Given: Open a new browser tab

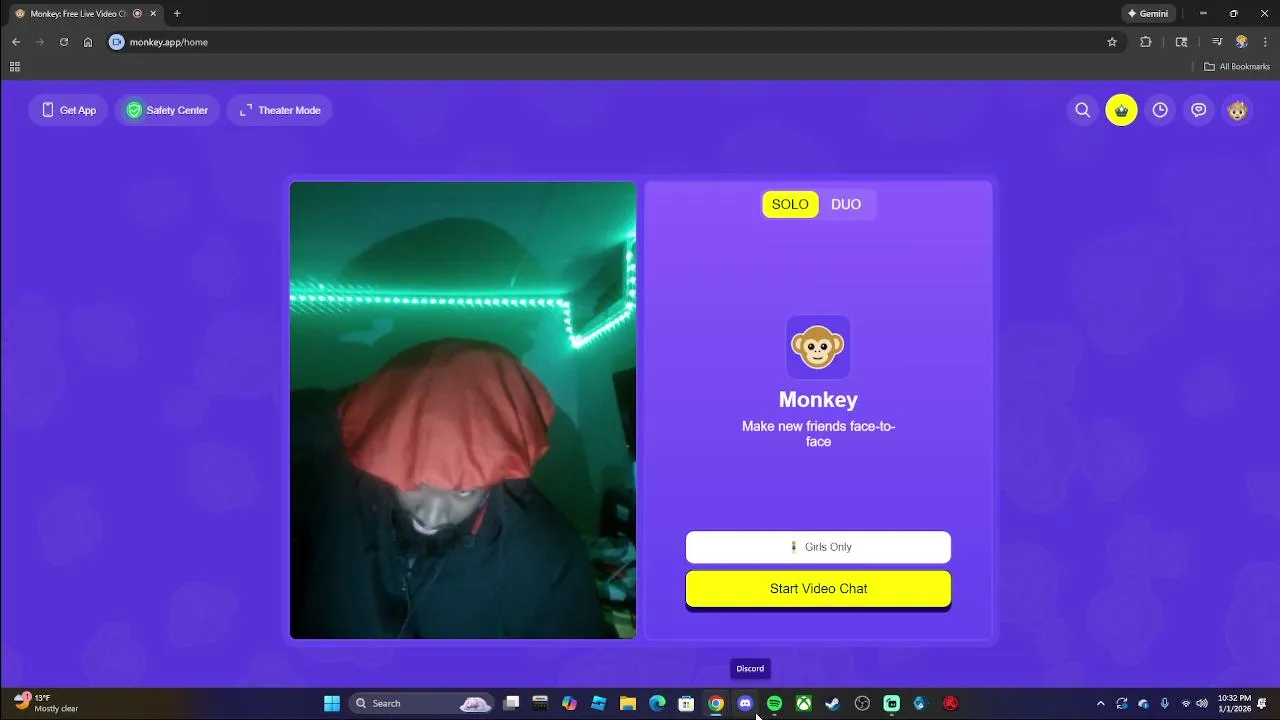Looking at the screenshot, I should click(x=177, y=14).
